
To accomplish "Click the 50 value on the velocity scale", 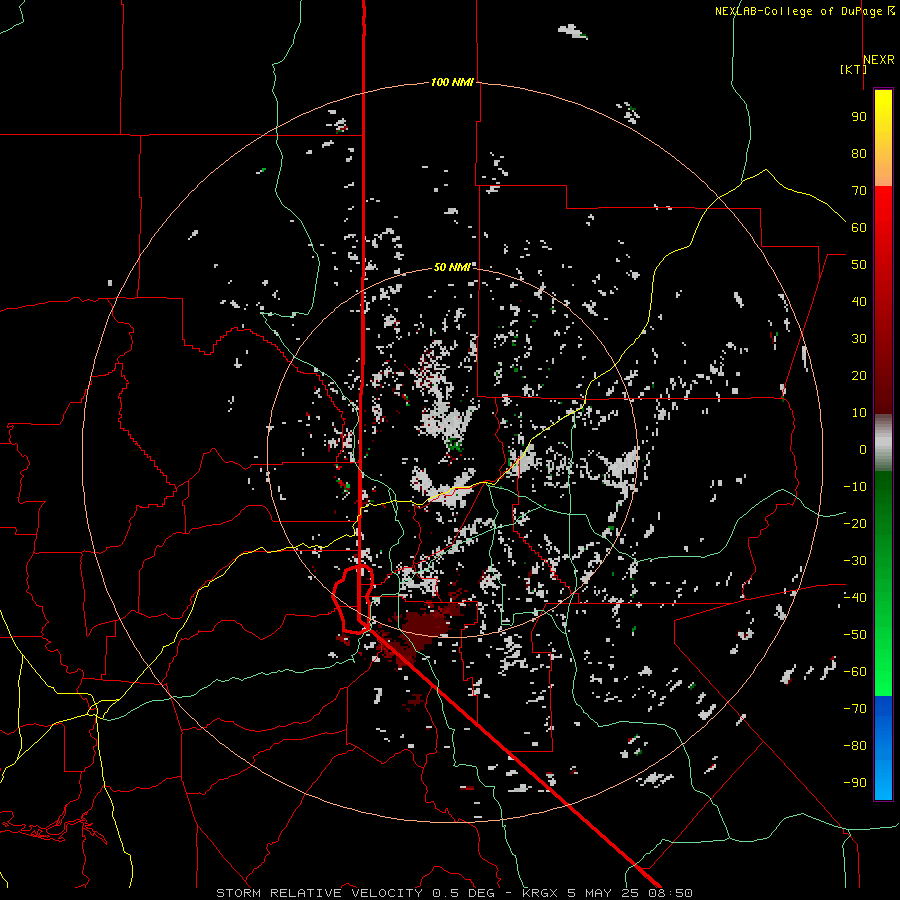I will click(859, 265).
